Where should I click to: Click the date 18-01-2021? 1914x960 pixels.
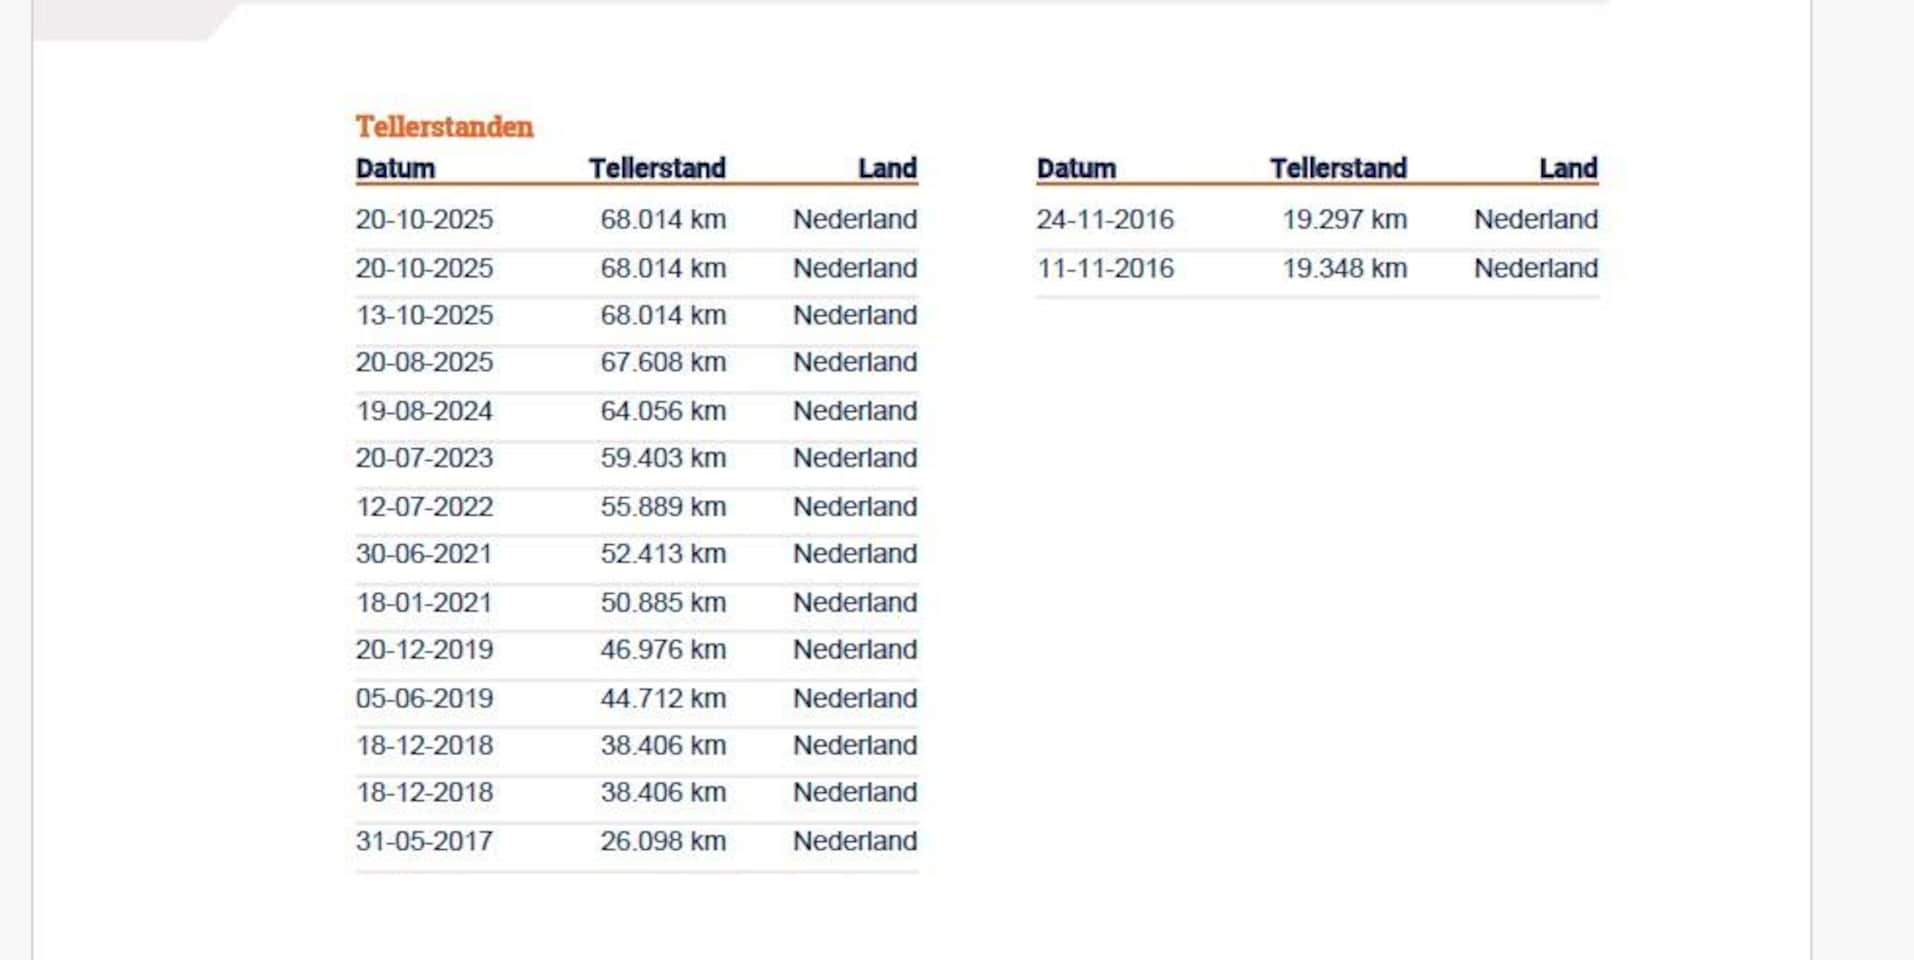[x=424, y=603]
